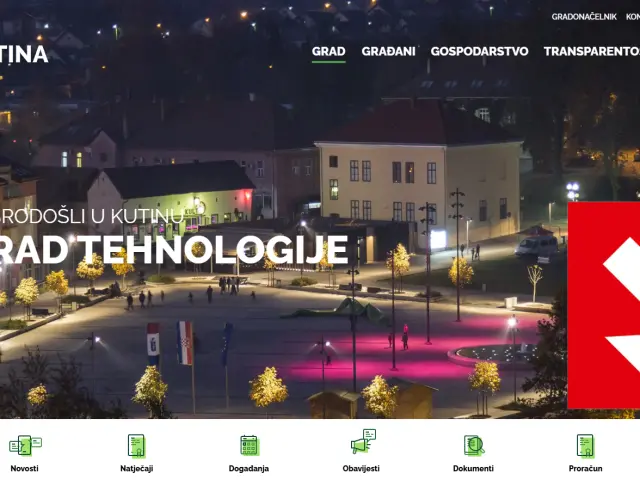Go to the Obavijesti text link
This screenshot has height=480, width=640.
361,468
